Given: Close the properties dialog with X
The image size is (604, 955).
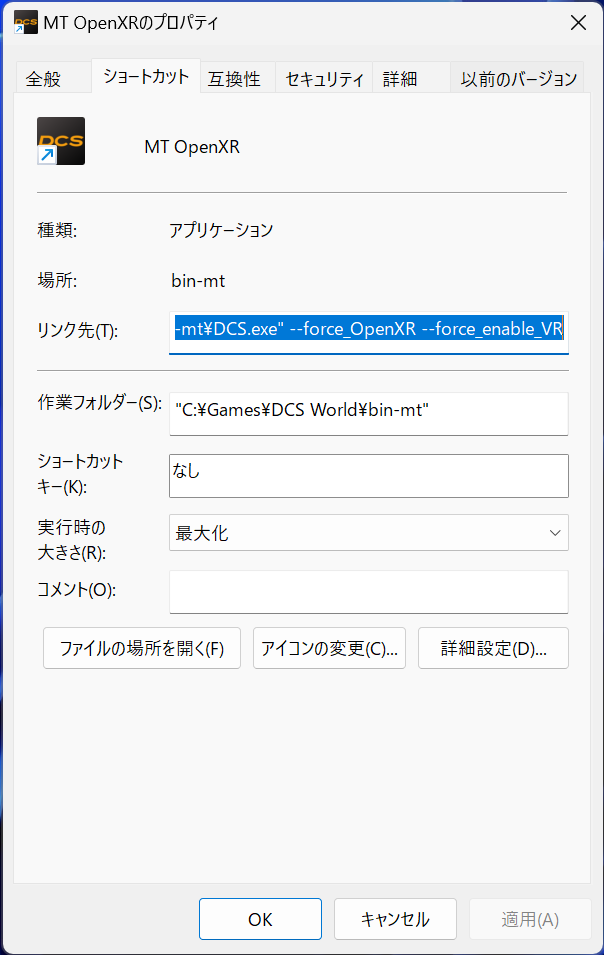Looking at the screenshot, I should pyautogui.click(x=578, y=23).
